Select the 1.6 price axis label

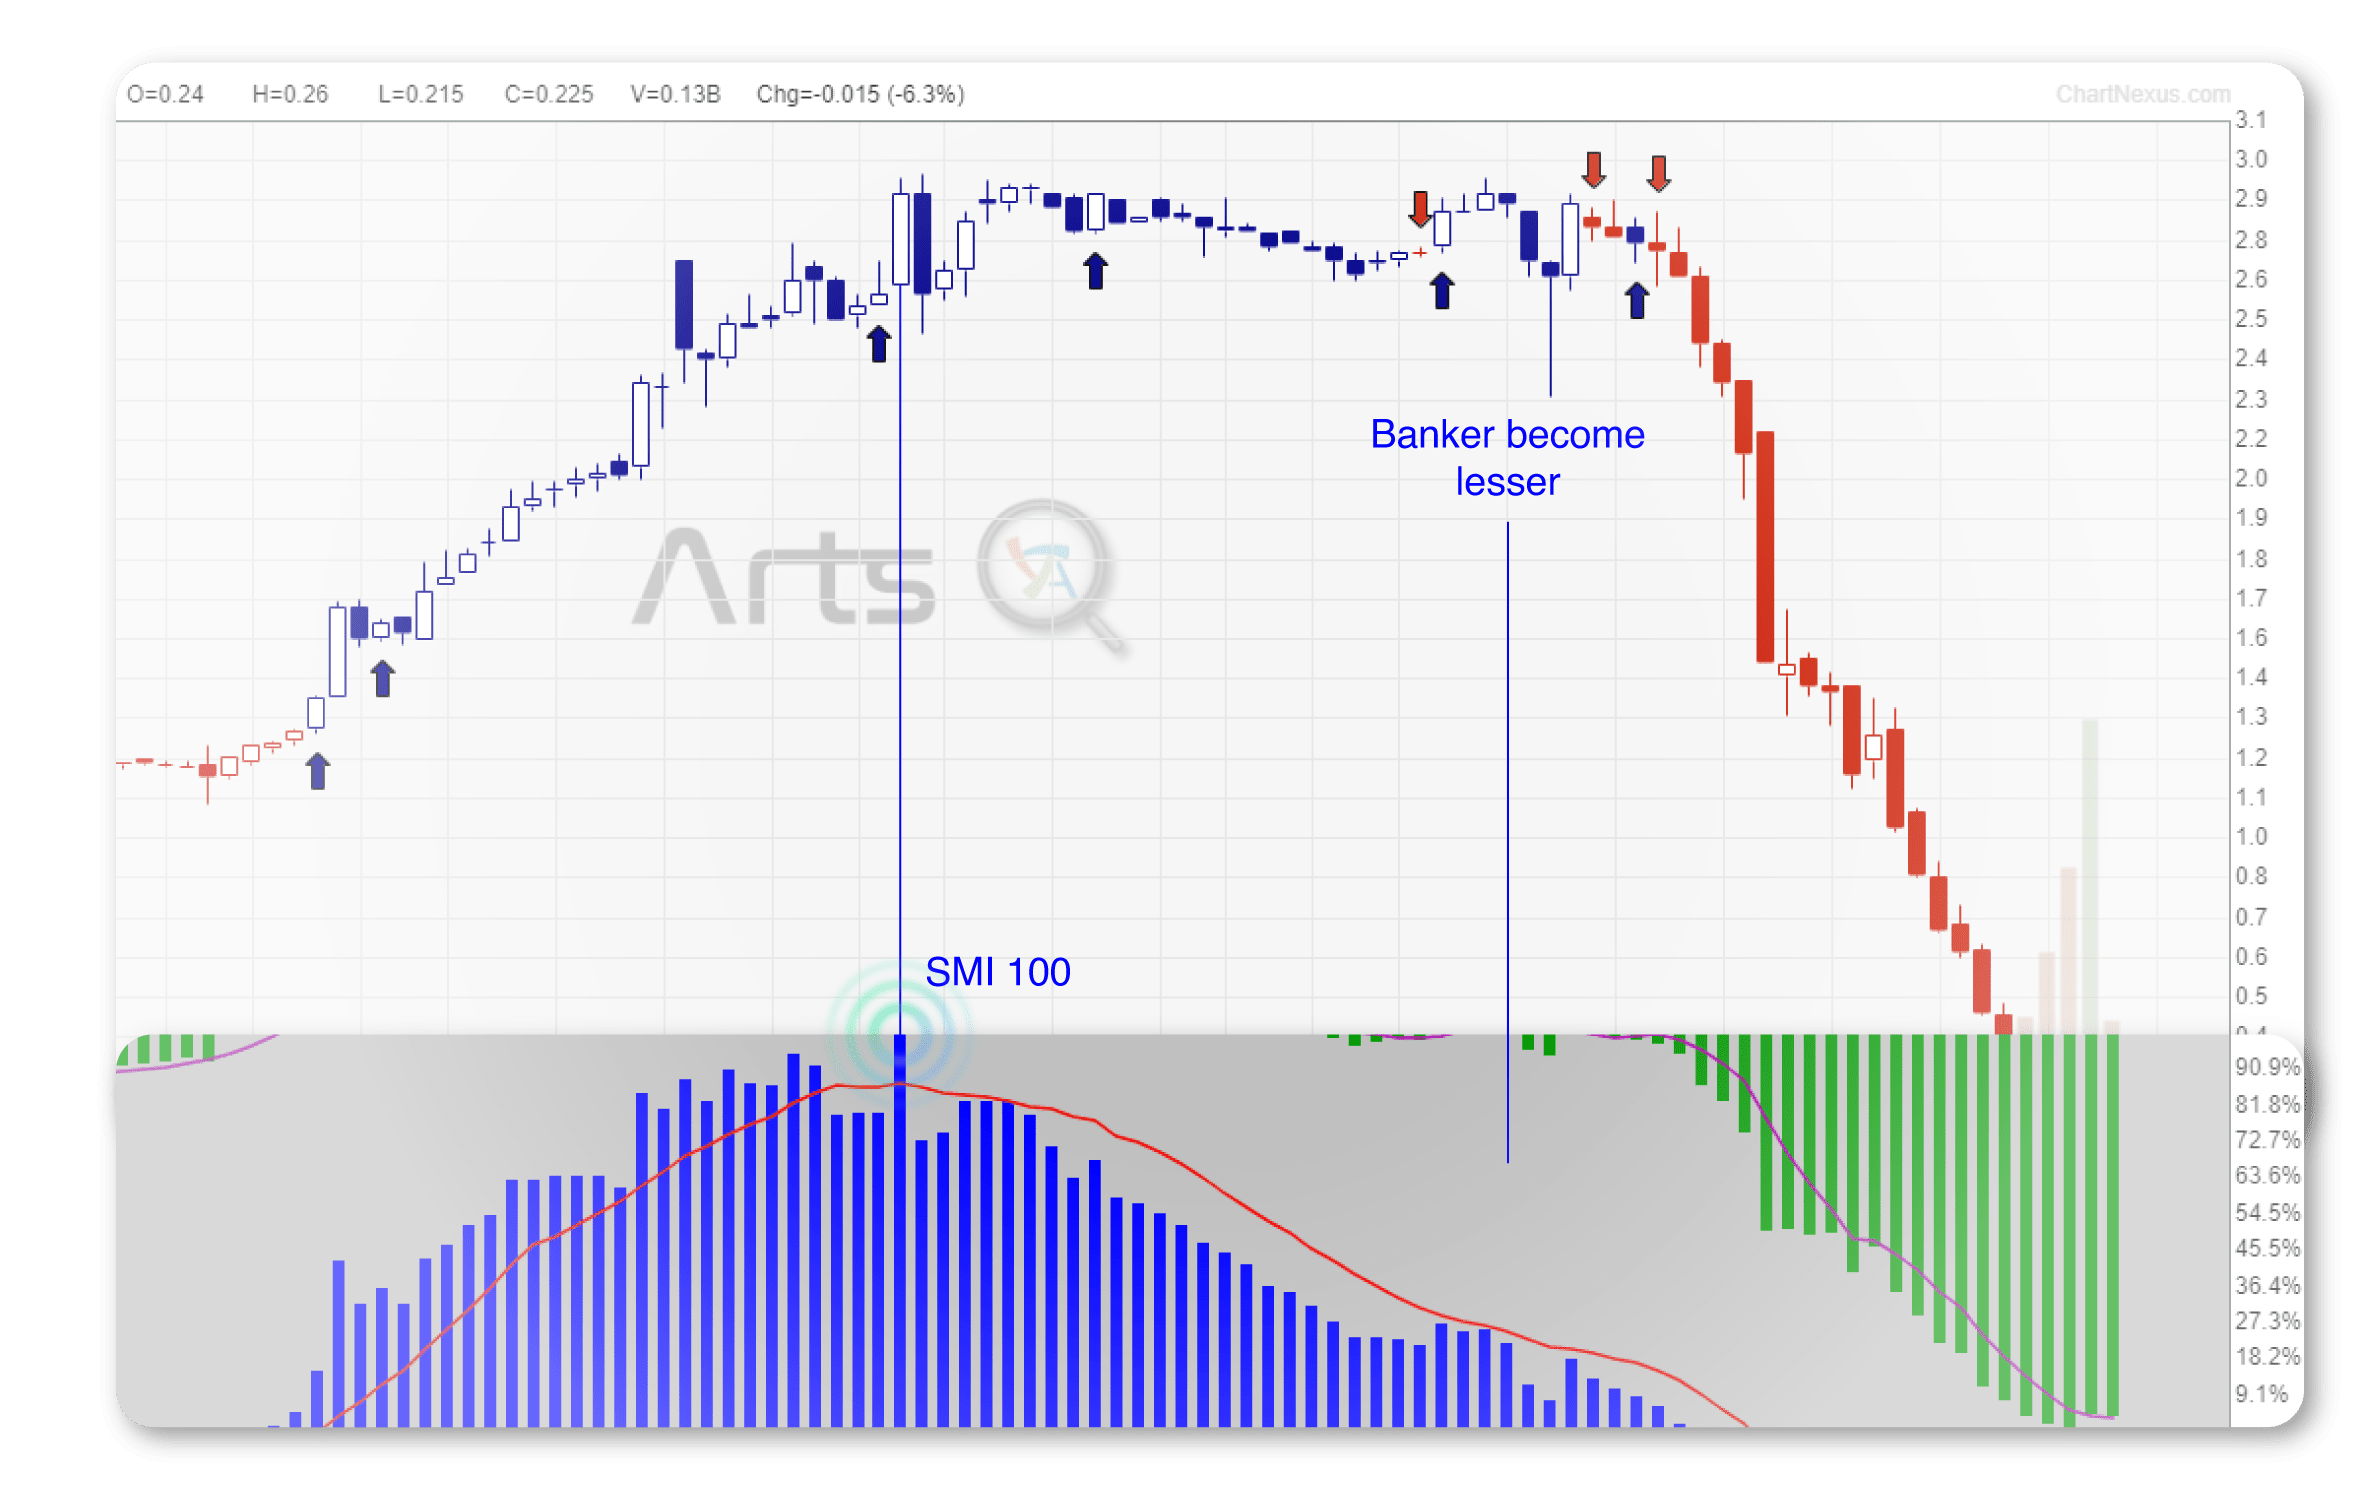point(2251,638)
